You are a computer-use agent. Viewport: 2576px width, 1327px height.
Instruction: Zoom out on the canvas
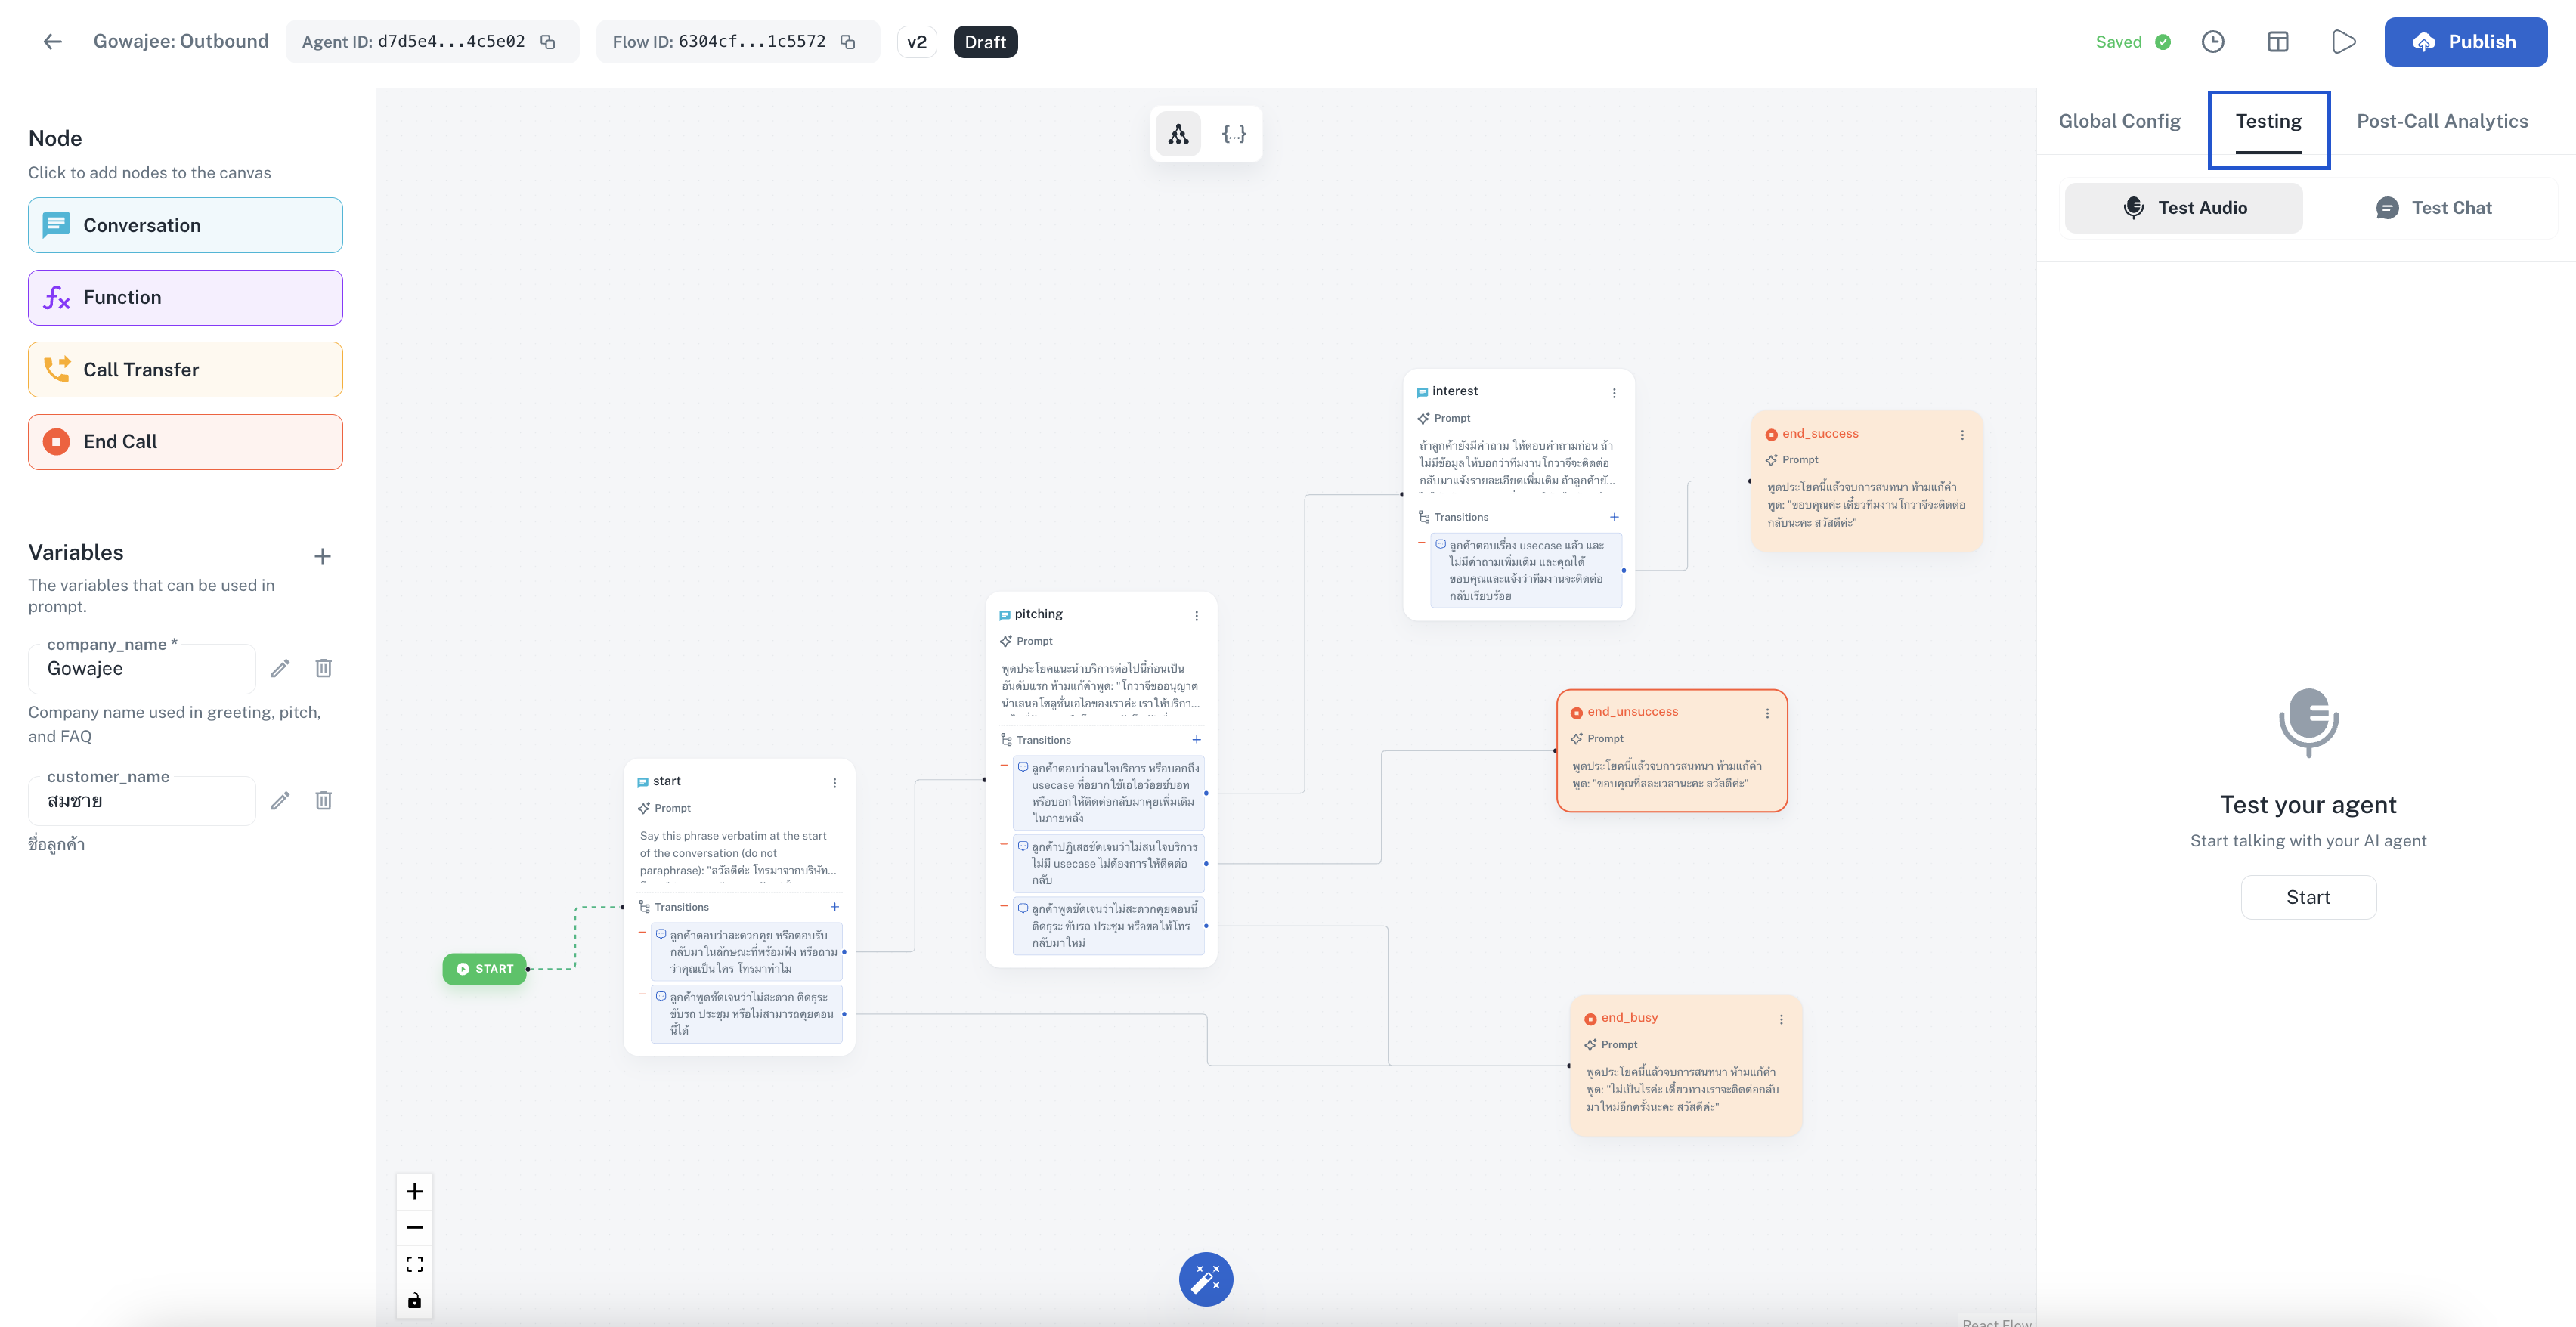pos(414,1227)
